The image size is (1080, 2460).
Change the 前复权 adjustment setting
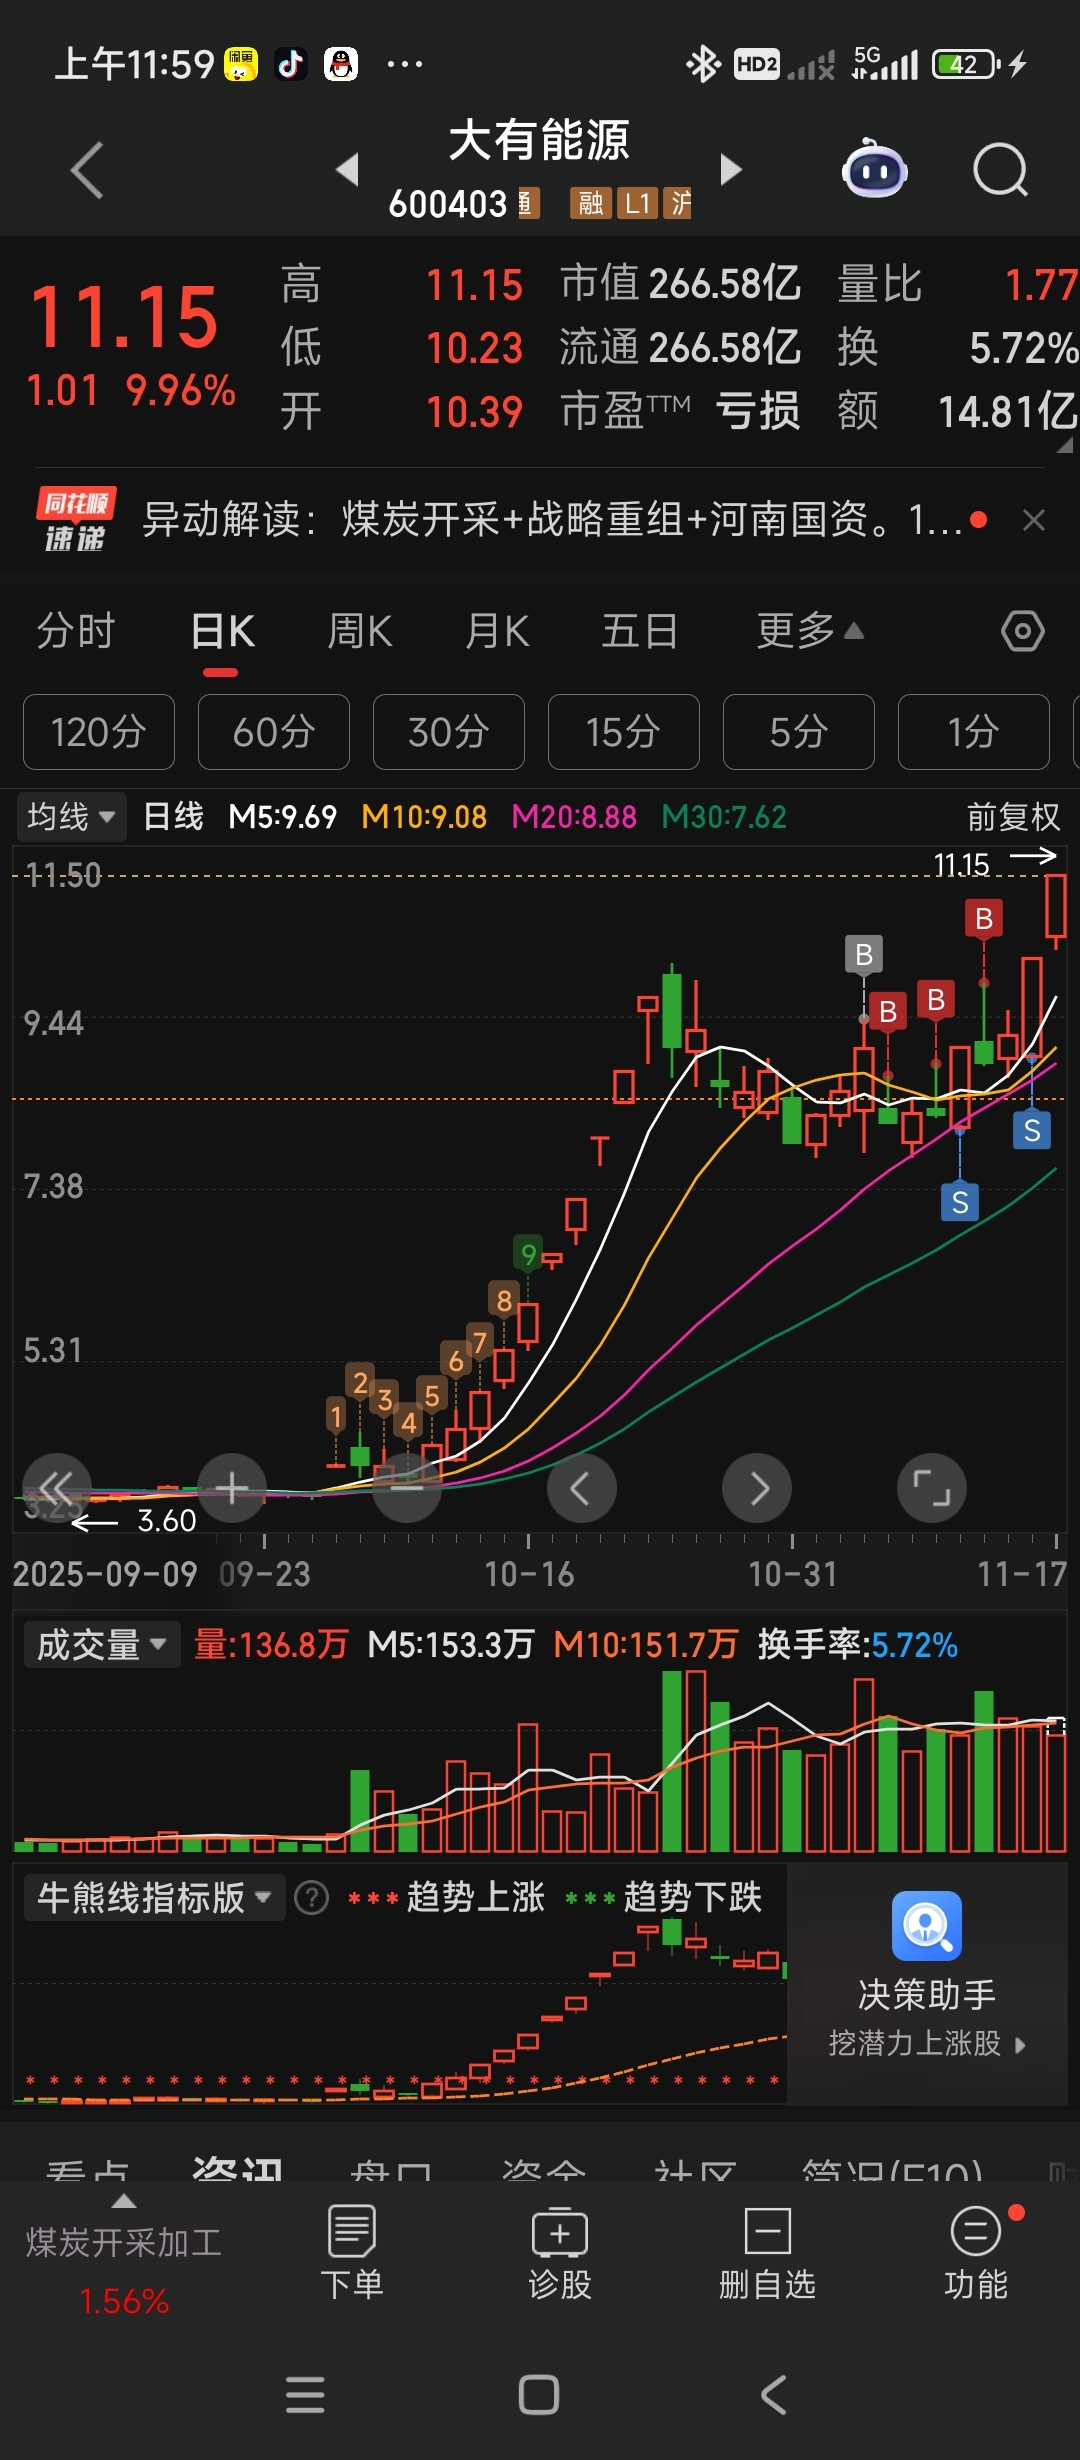point(1013,817)
